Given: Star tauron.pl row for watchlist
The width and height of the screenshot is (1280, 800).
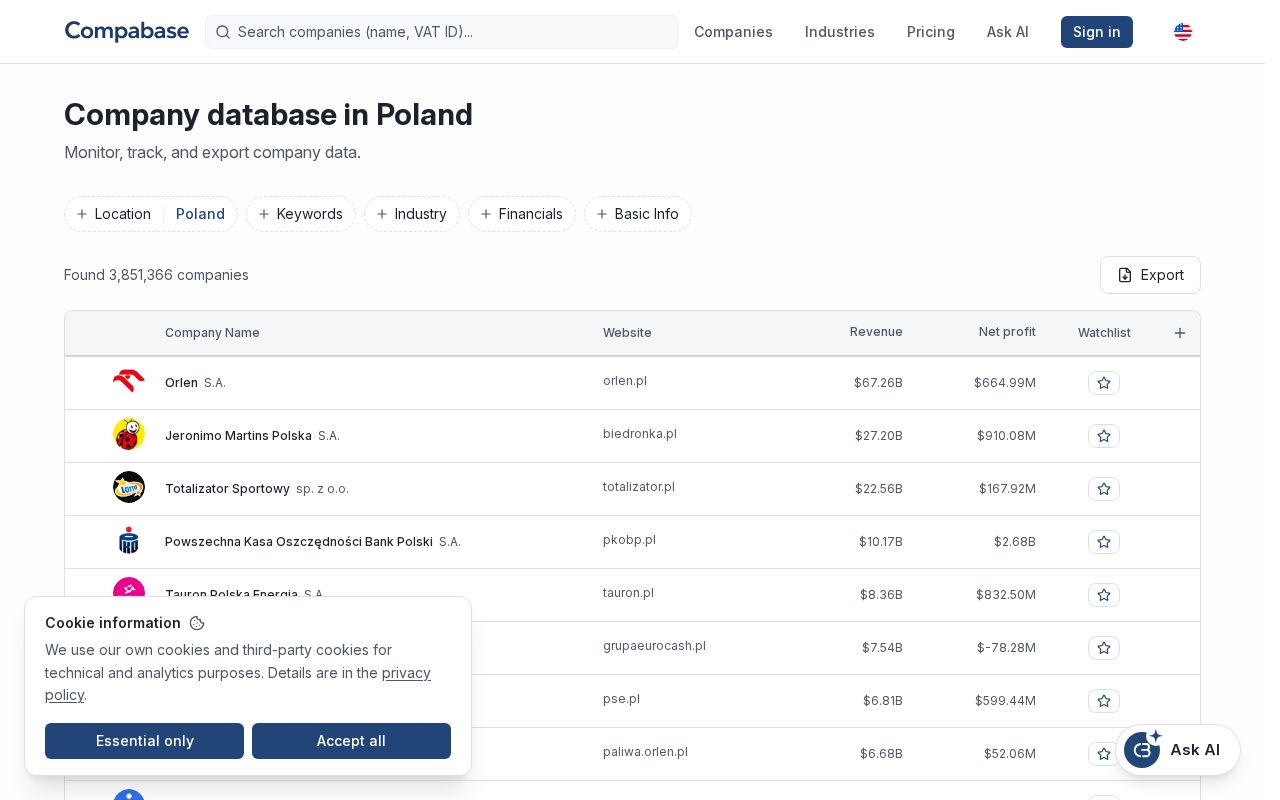Looking at the screenshot, I should coord(1104,595).
